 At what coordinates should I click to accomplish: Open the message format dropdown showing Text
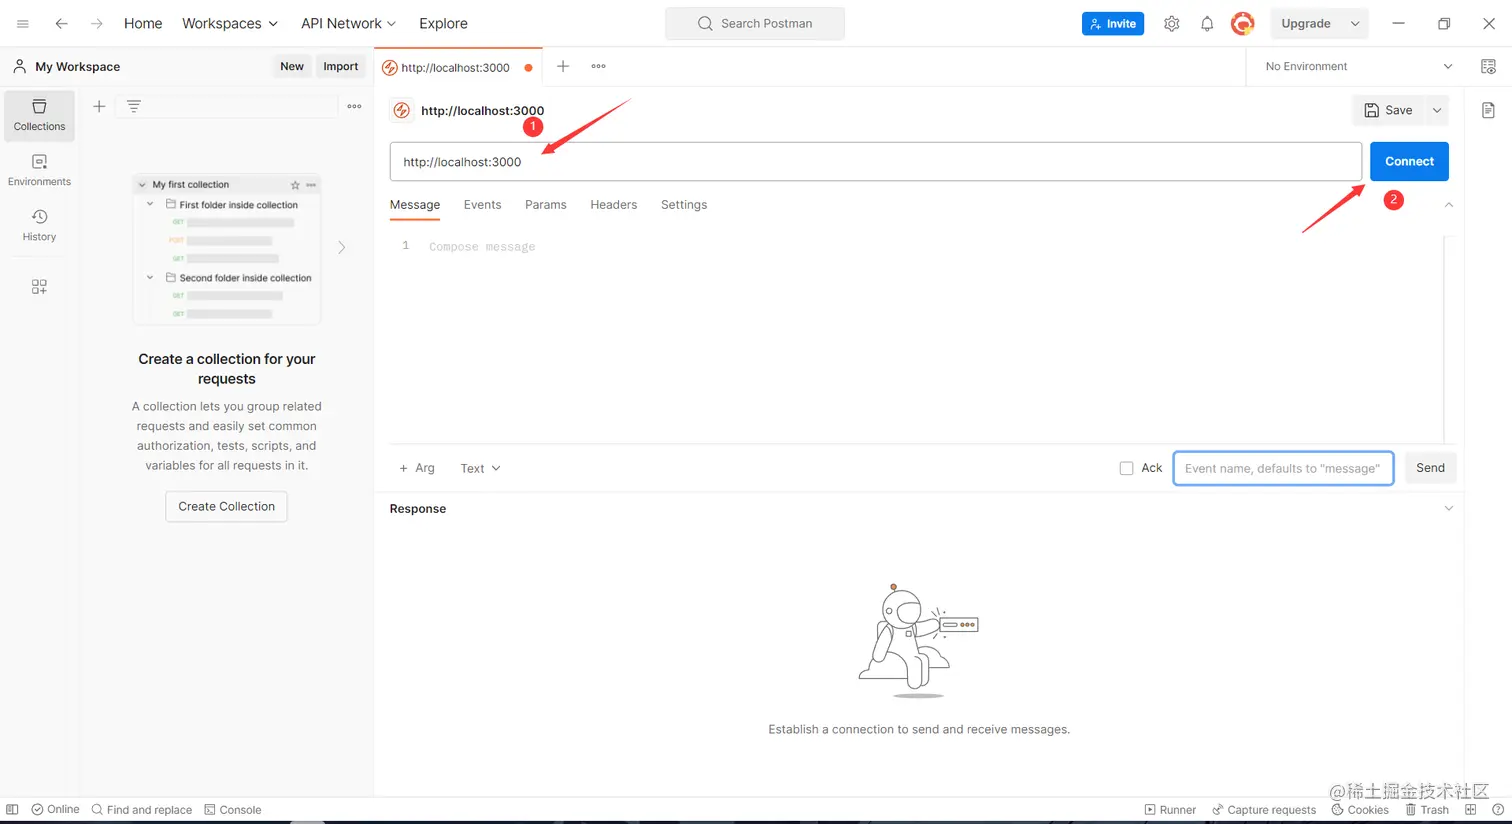480,467
